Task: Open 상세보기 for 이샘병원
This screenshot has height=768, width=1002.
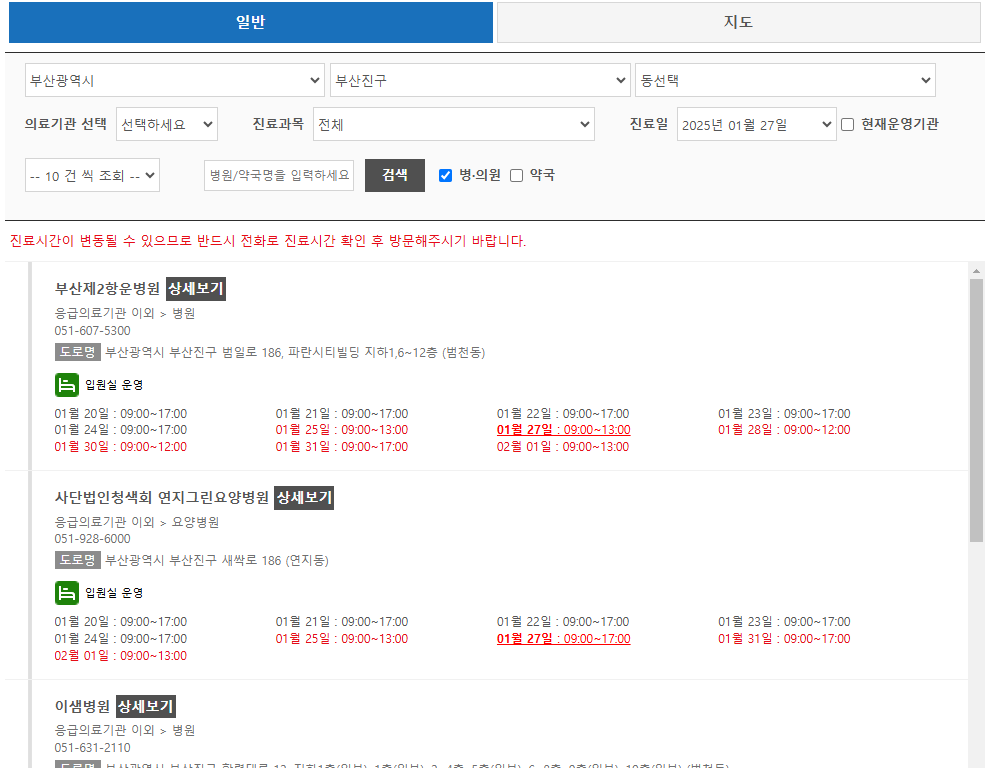Action: pyautogui.click(x=146, y=707)
